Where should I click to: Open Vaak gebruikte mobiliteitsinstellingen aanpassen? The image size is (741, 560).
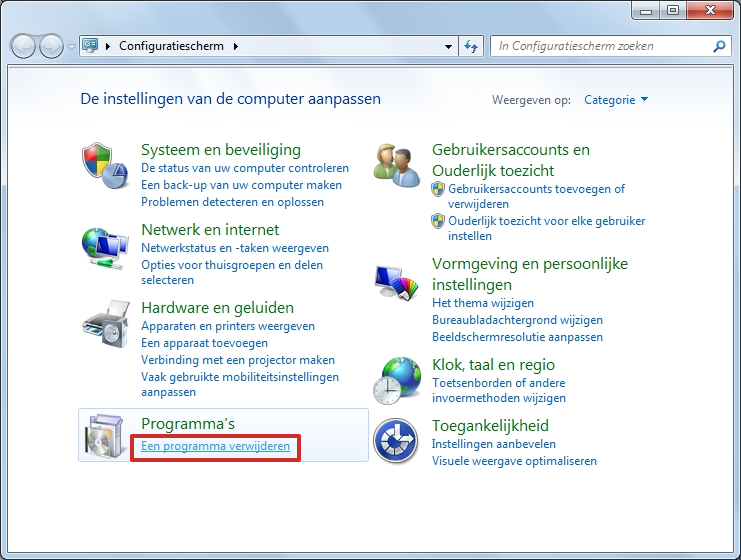(x=240, y=384)
